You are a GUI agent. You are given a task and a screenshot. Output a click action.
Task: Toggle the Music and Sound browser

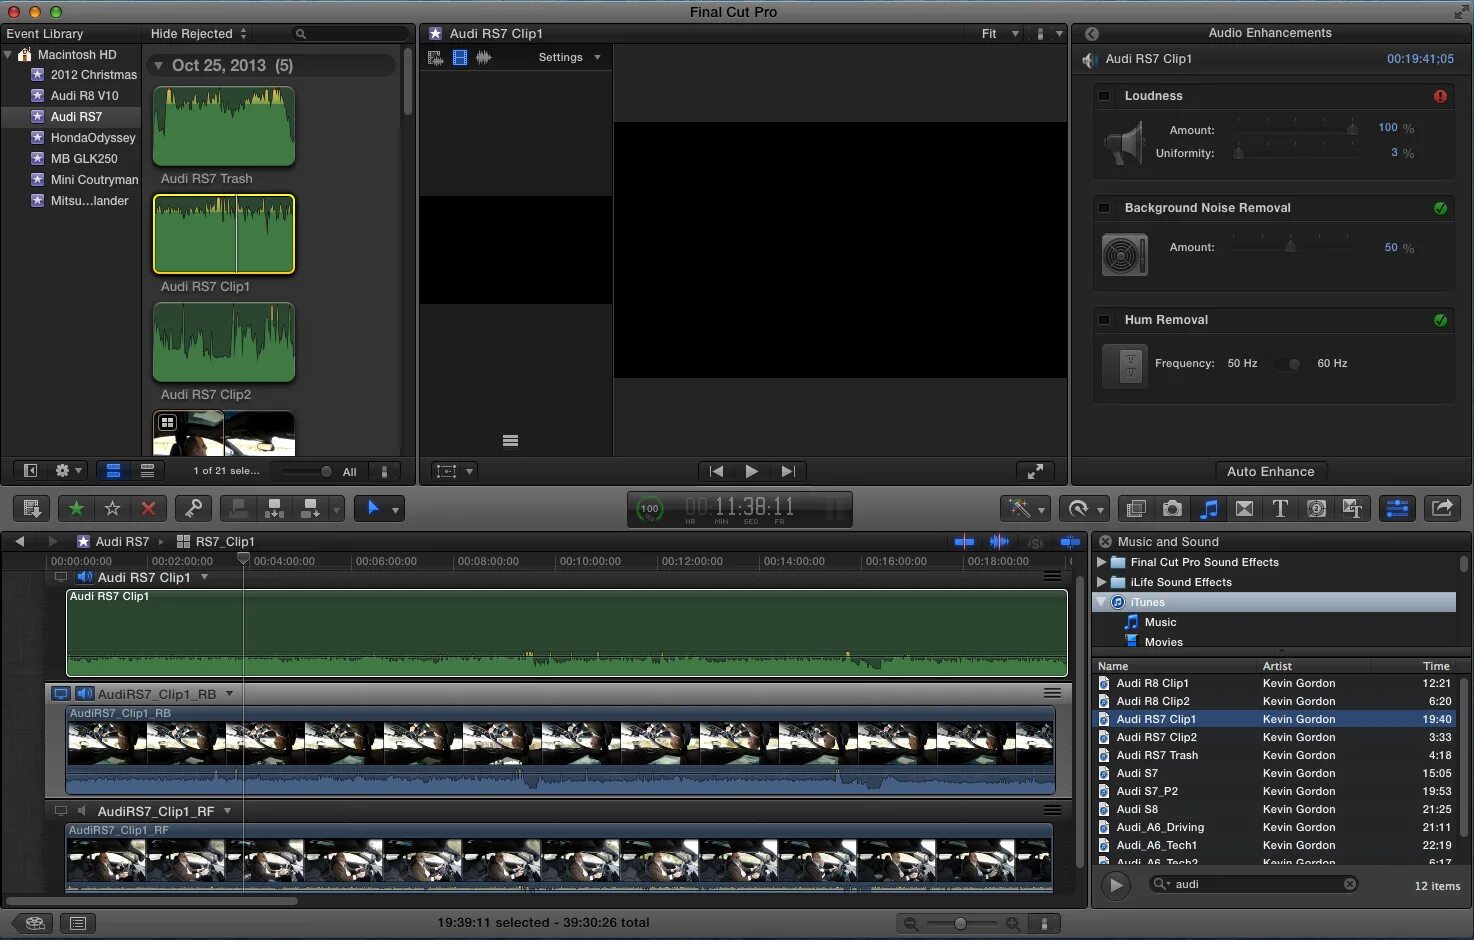coord(1208,509)
